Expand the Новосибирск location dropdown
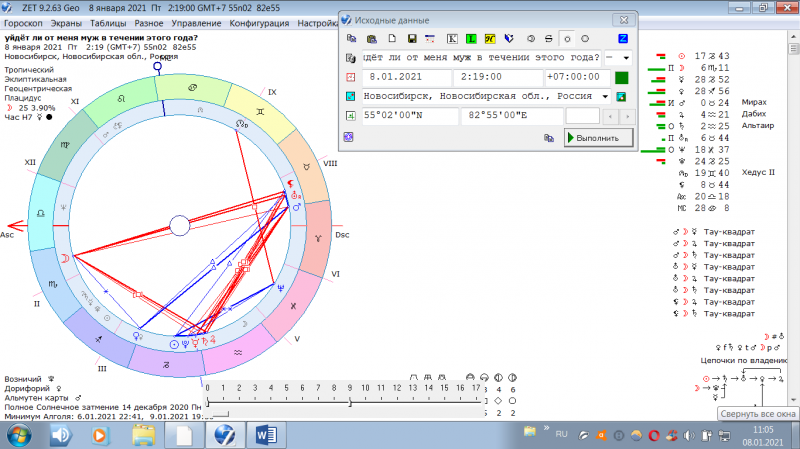 click(x=605, y=96)
